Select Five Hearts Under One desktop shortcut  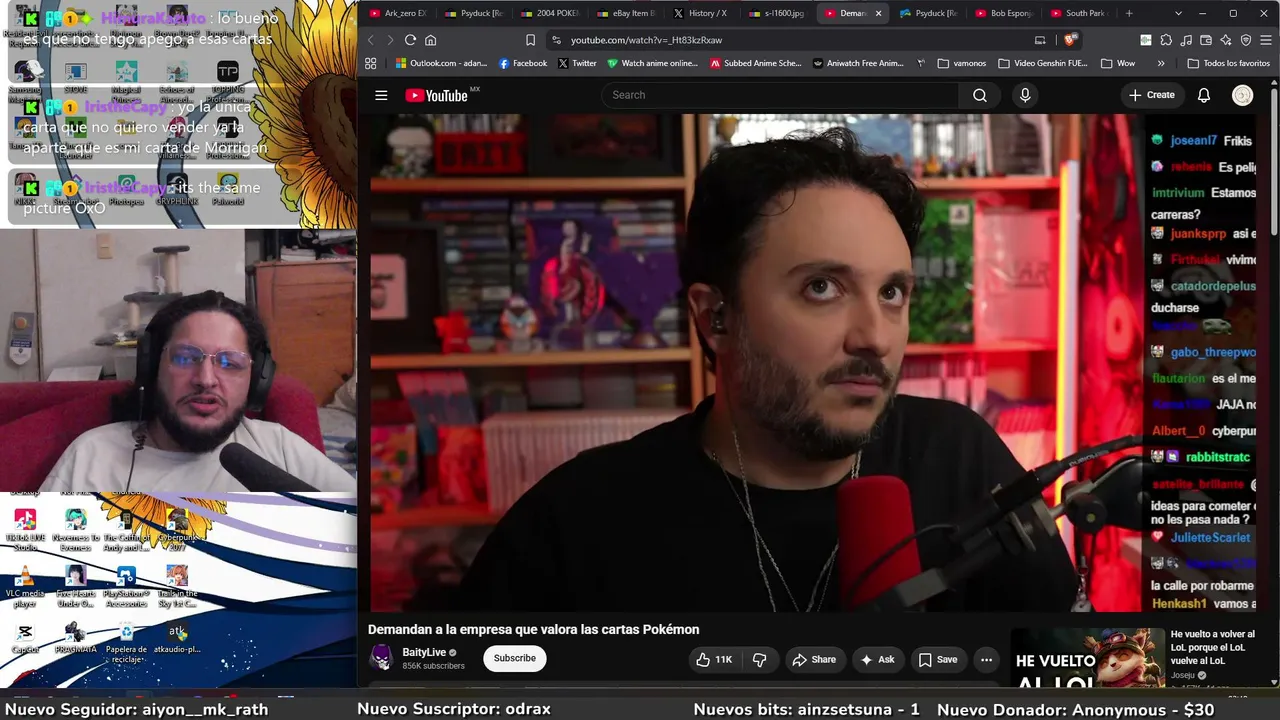(x=75, y=586)
